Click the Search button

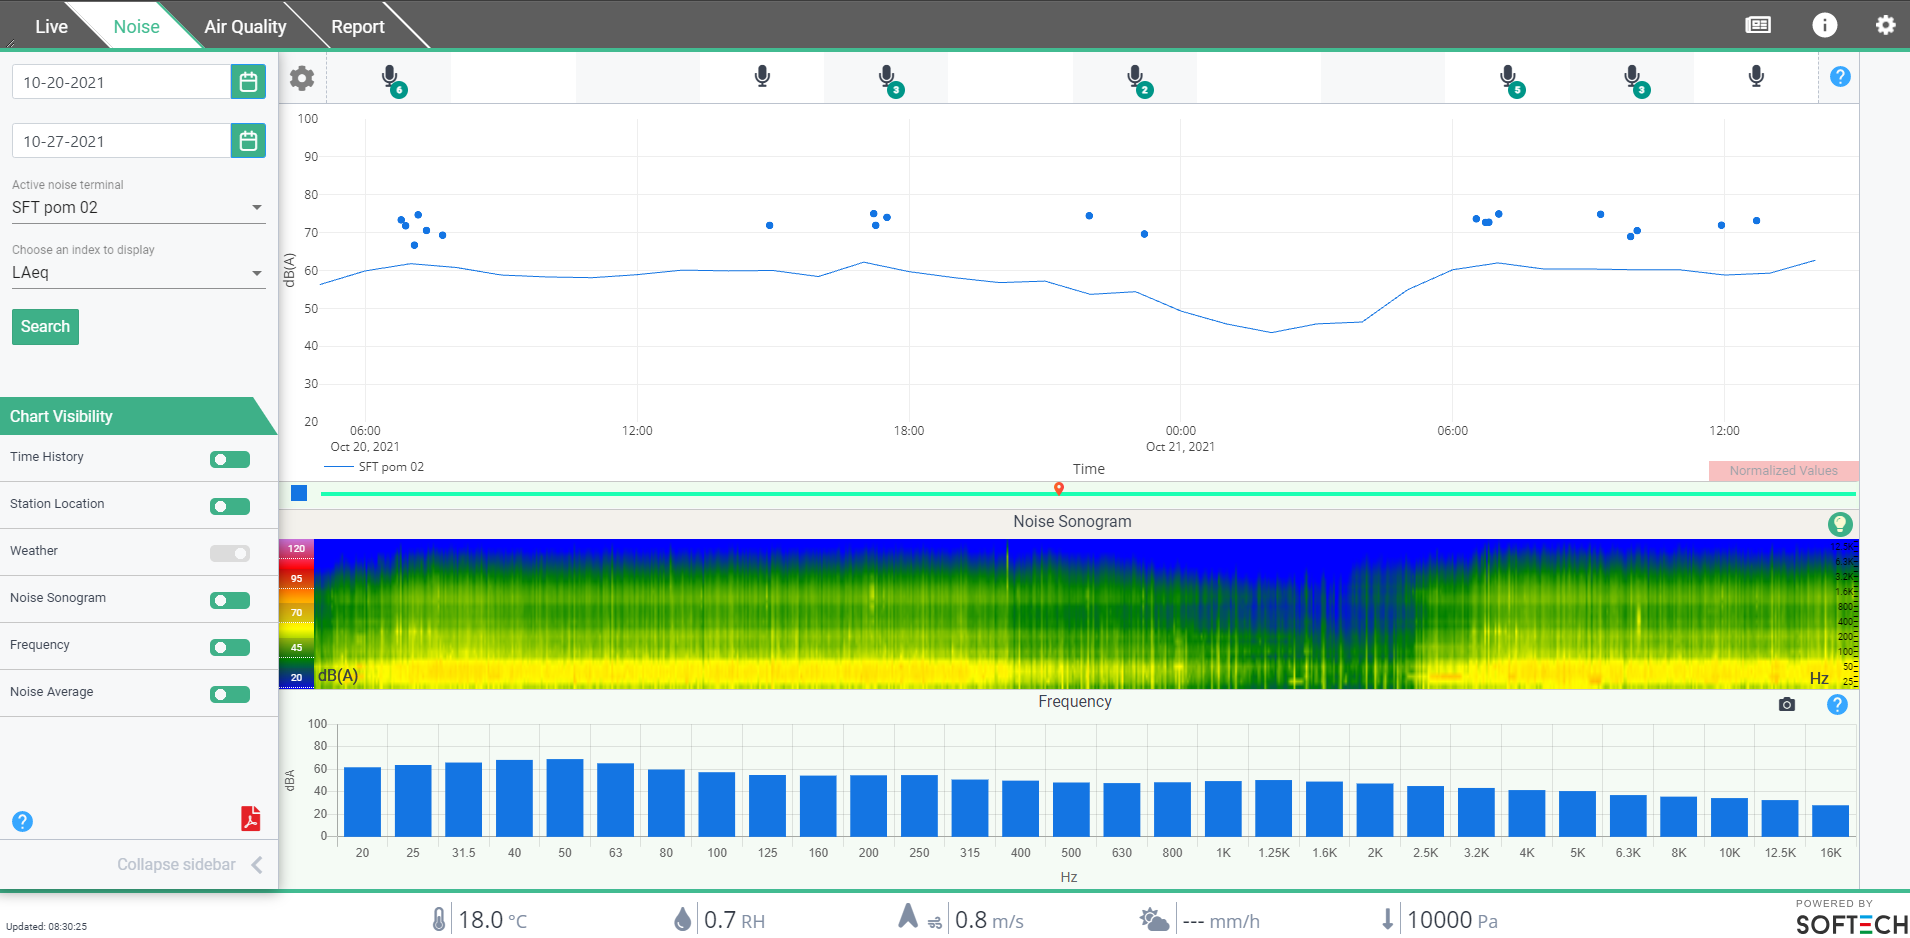tap(45, 327)
